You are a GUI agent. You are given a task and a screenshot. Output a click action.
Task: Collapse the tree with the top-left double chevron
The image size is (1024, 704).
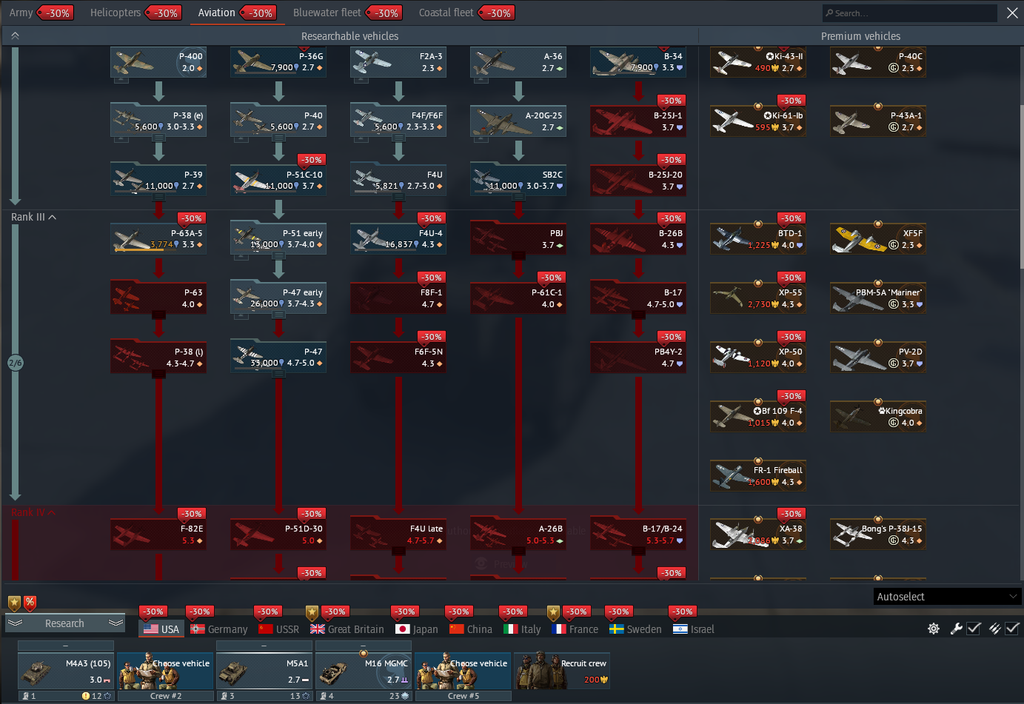coord(15,36)
